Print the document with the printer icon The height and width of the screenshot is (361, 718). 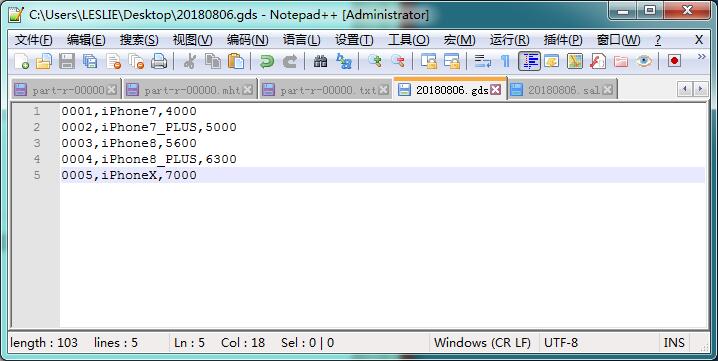click(x=159, y=61)
